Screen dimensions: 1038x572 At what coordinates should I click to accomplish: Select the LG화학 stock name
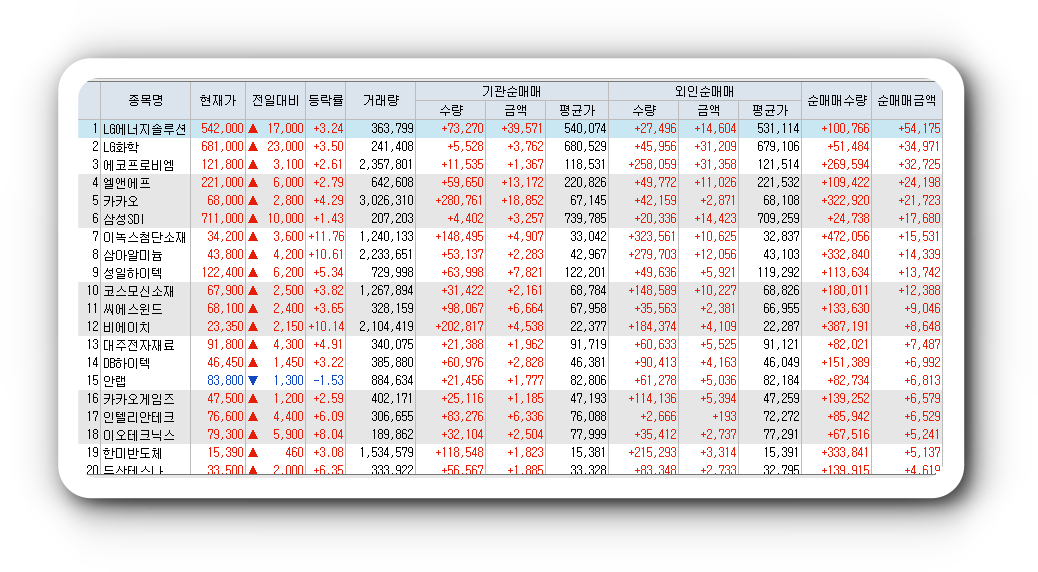(x=121, y=147)
